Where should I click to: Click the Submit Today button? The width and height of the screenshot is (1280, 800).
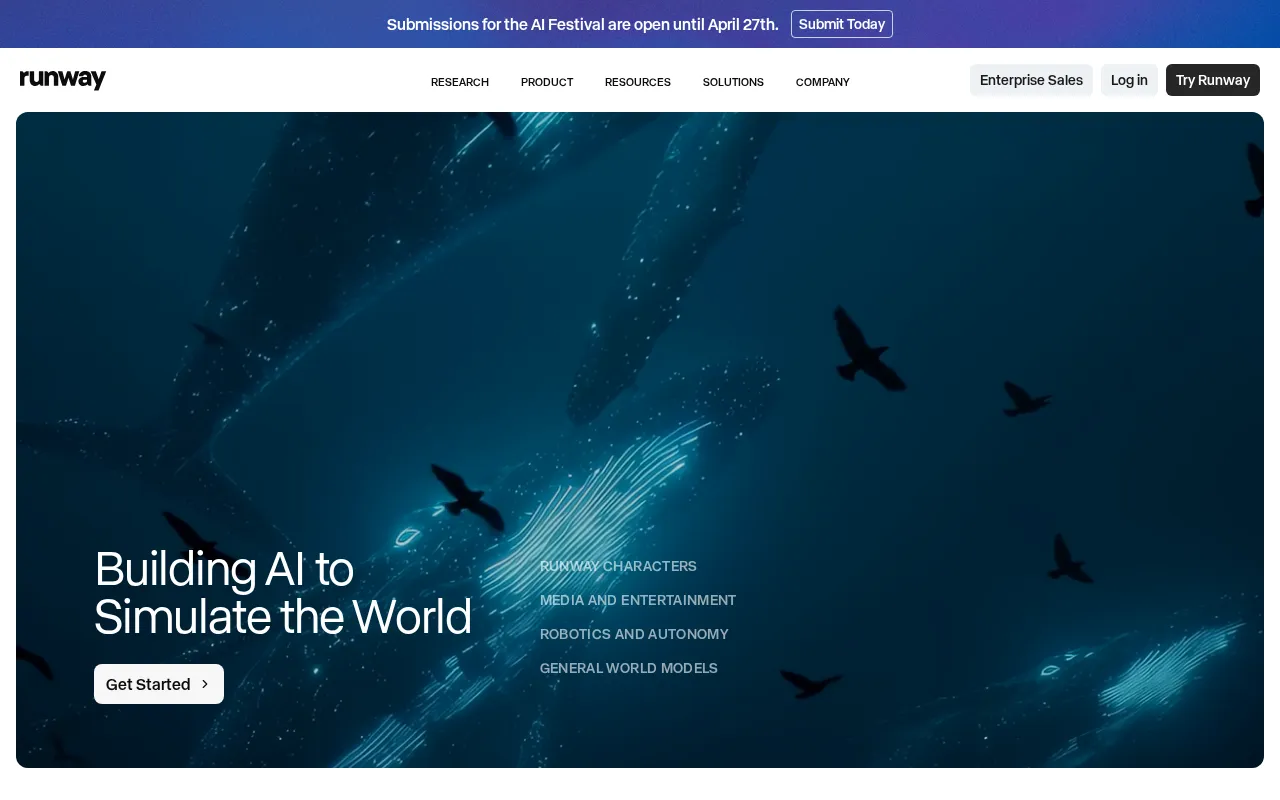tap(842, 24)
